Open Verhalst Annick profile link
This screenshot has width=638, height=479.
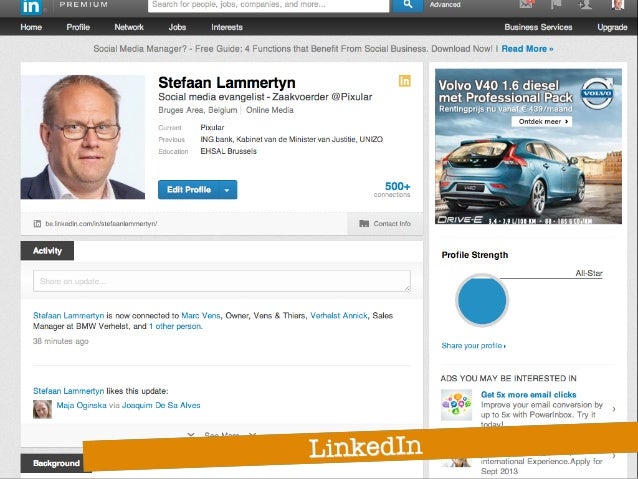339,315
